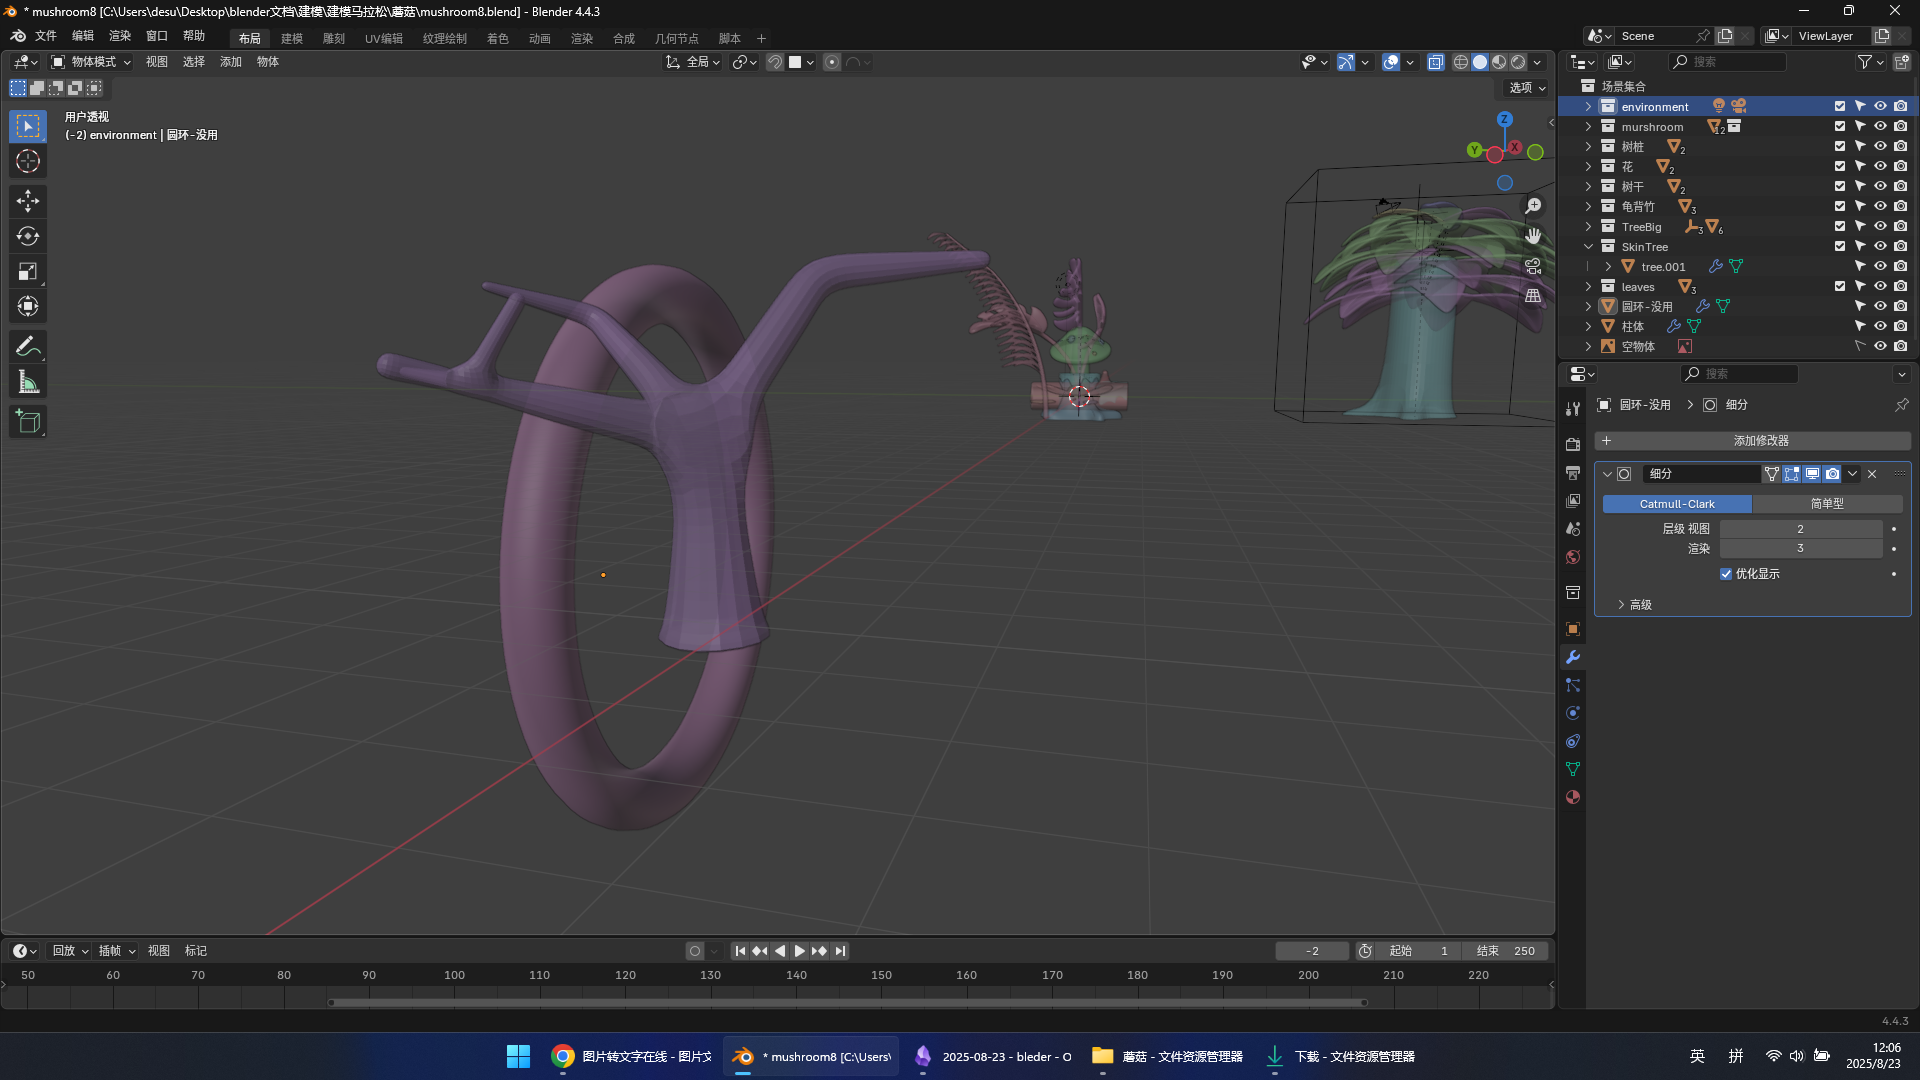Viewport: 1920px width, 1080px height.
Task: Select the Scale tool
Action: pyautogui.click(x=28, y=271)
